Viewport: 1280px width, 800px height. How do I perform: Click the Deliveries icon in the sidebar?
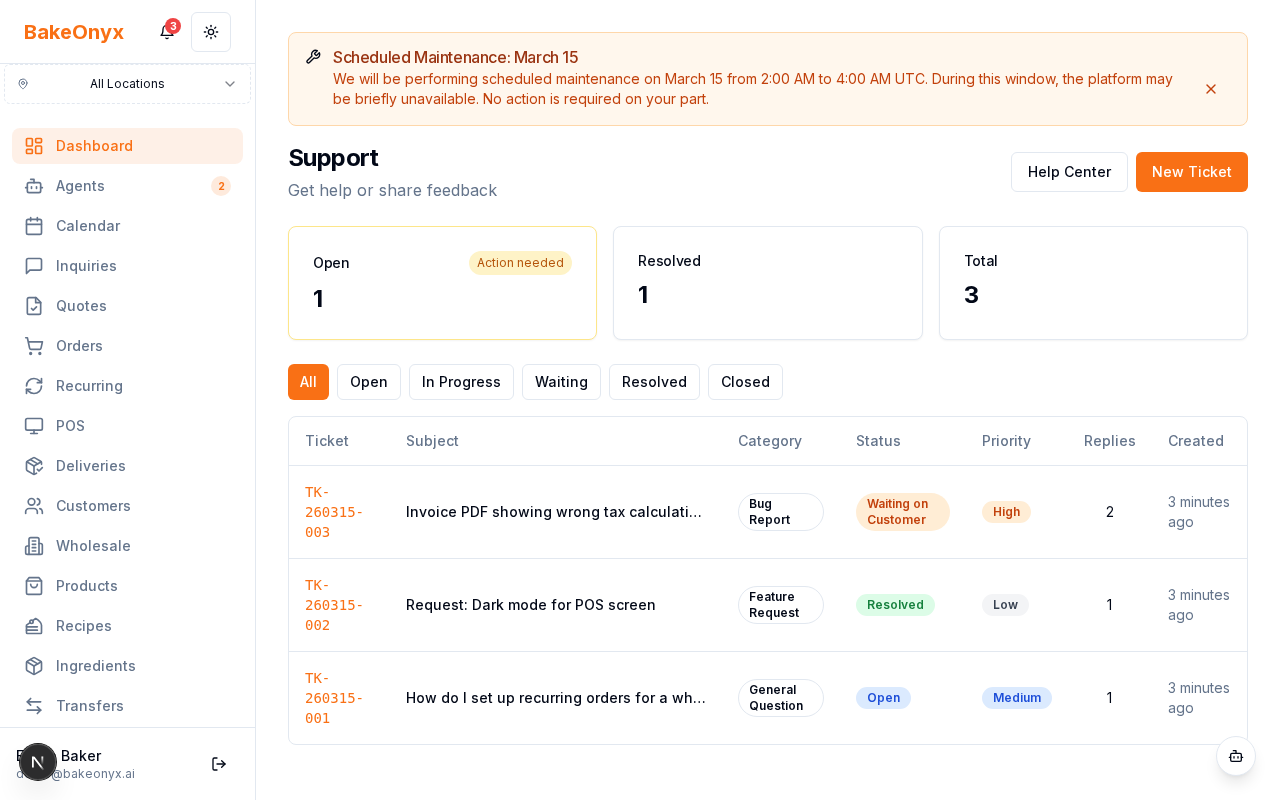33,466
